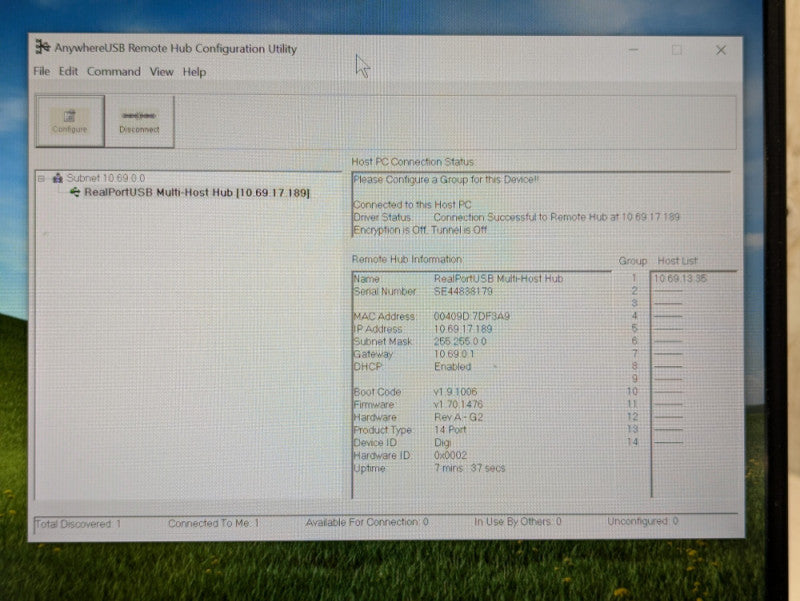Click Group number 1 row
Screen dimensions: 800x601
pyautogui.click(x=634, y=278)
